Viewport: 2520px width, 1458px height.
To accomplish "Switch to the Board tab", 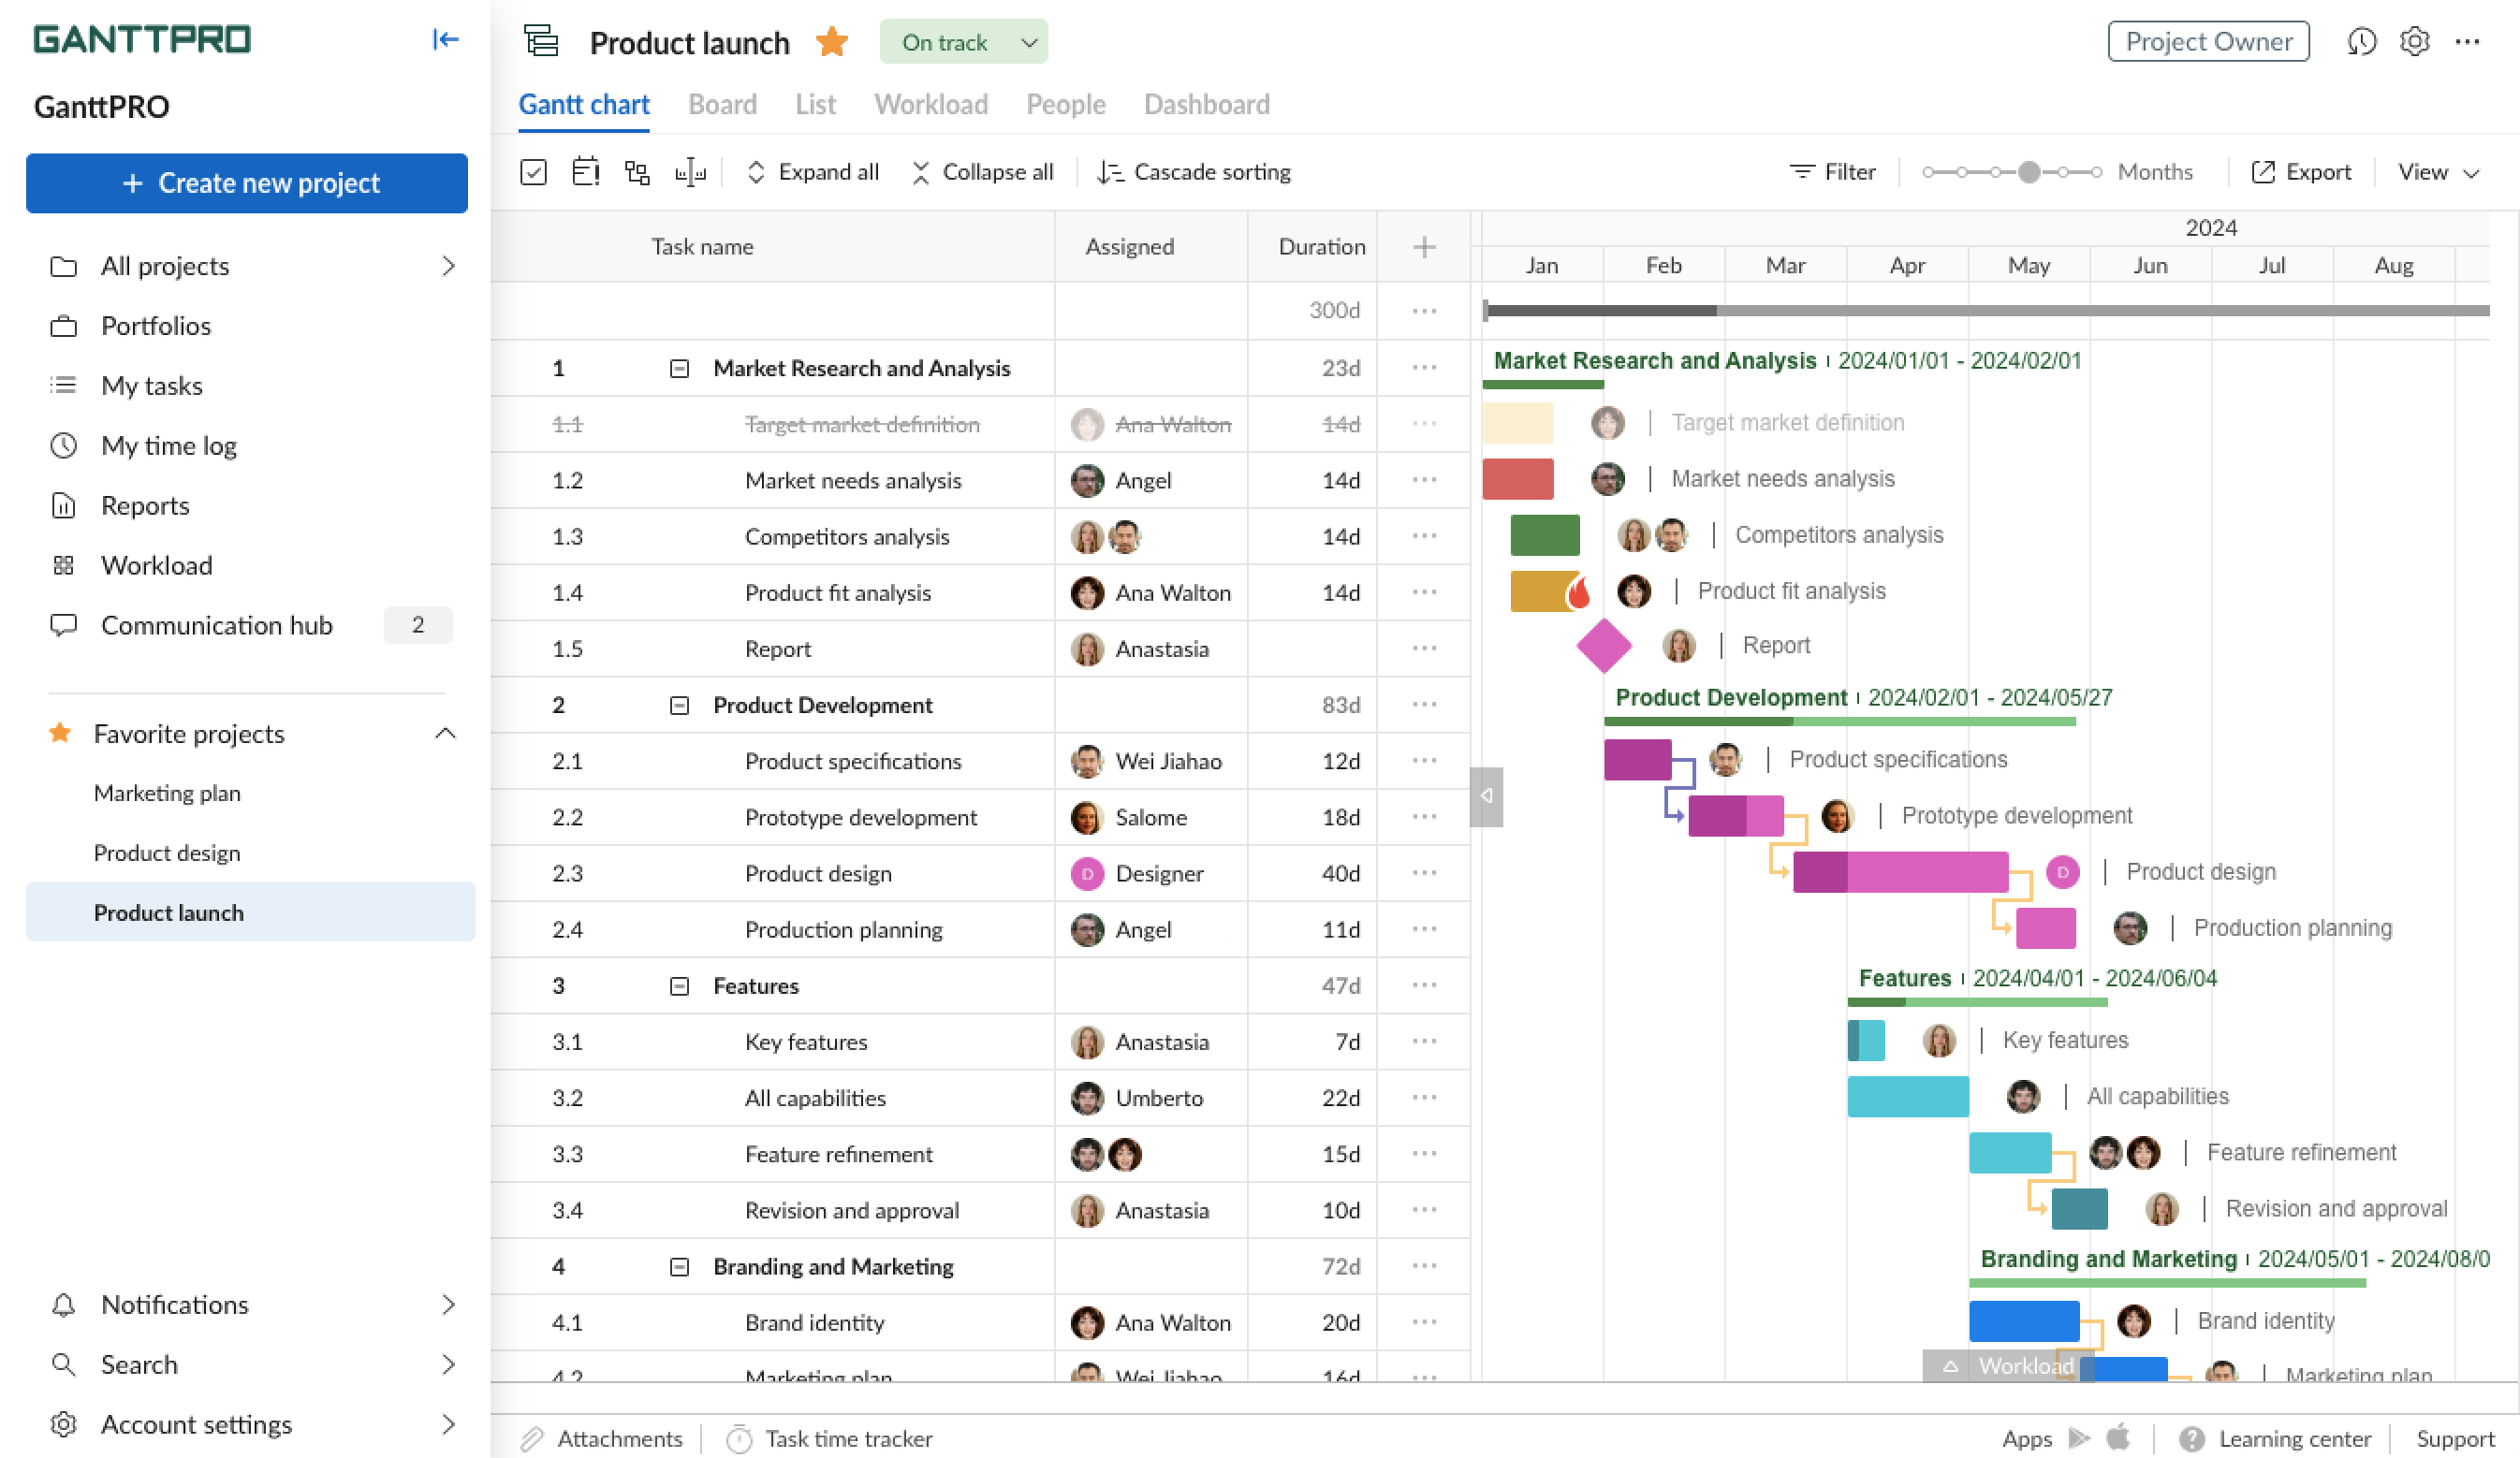I will [722, 104].
